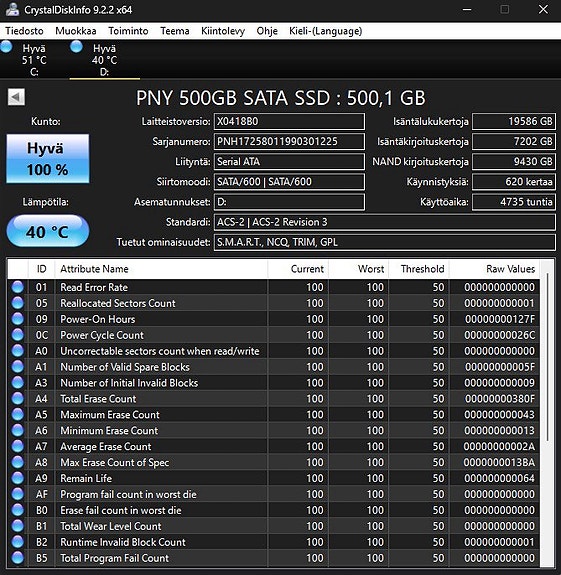Open the Muokkaa menu
This screenshot has width=561, height=575.
(x=76, y=31)
